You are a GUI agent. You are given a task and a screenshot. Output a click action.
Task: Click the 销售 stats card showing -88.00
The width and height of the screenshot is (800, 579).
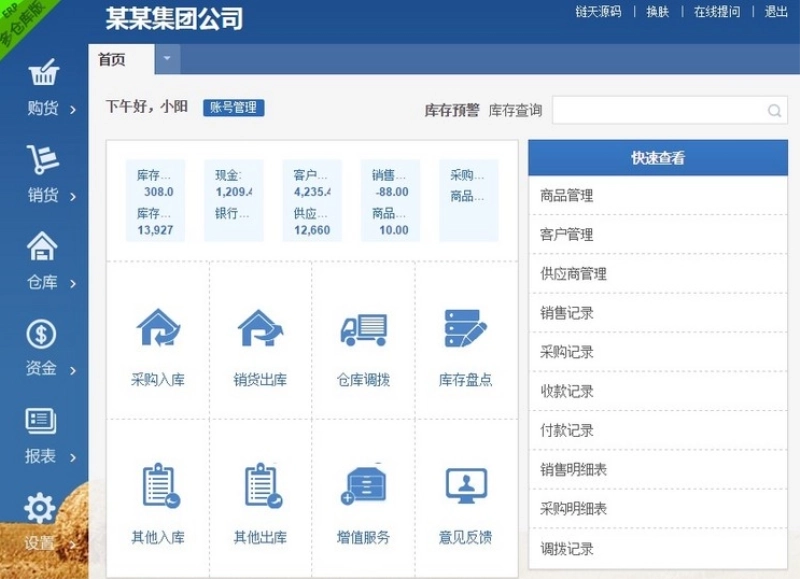390,200
